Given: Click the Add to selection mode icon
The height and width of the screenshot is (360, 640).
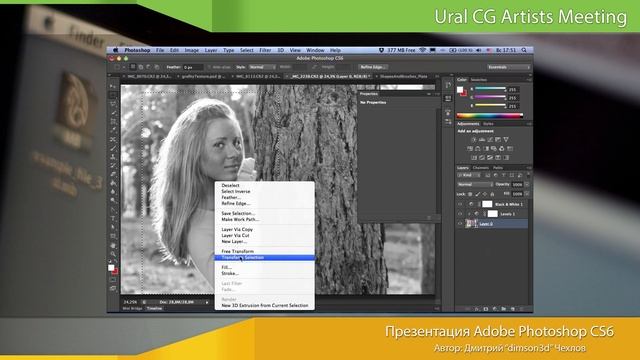Looking at the screenshot, I should click(141, 67).
